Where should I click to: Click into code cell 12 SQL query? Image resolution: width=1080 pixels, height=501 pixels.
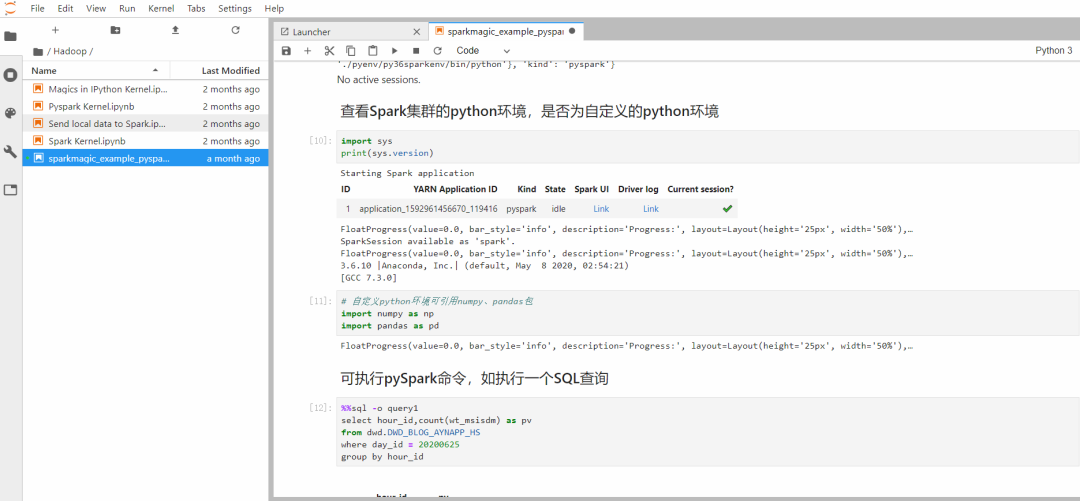pos(707,431)
